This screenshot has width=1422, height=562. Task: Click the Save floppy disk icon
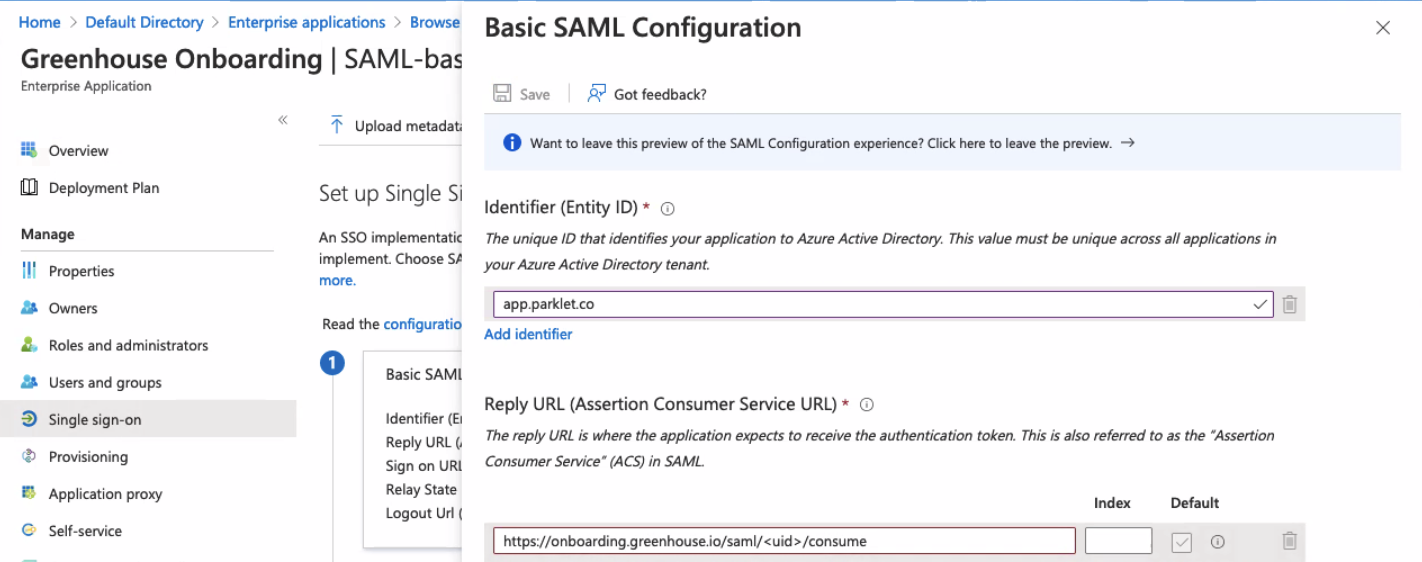click(x=502, y=93)
